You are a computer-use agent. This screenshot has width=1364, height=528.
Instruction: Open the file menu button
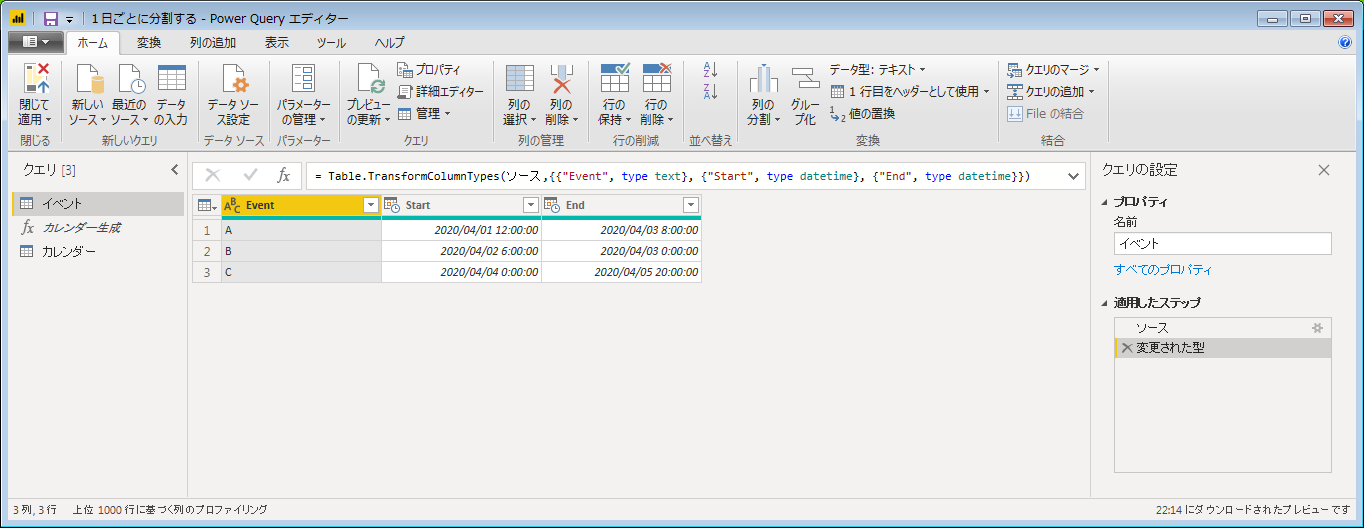point(36,42)
